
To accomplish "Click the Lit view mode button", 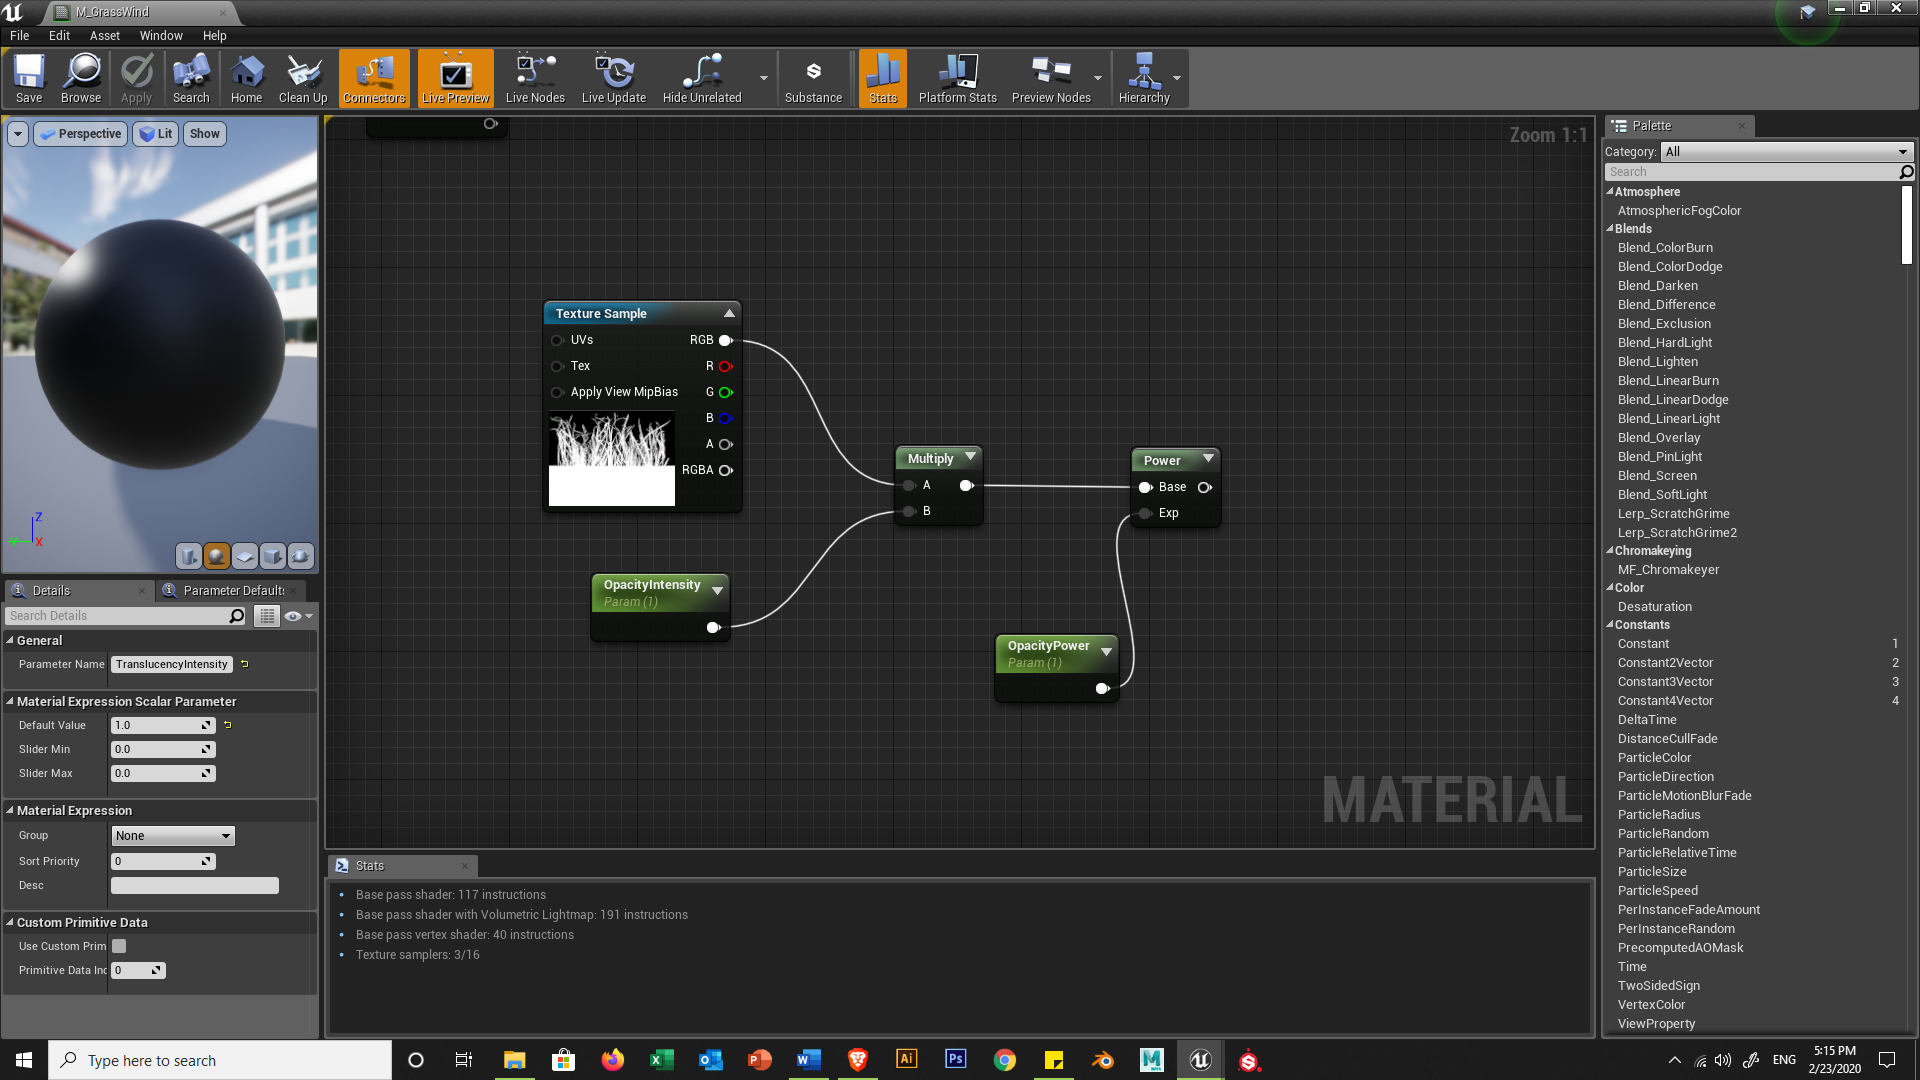I will (x=156, y=134).
